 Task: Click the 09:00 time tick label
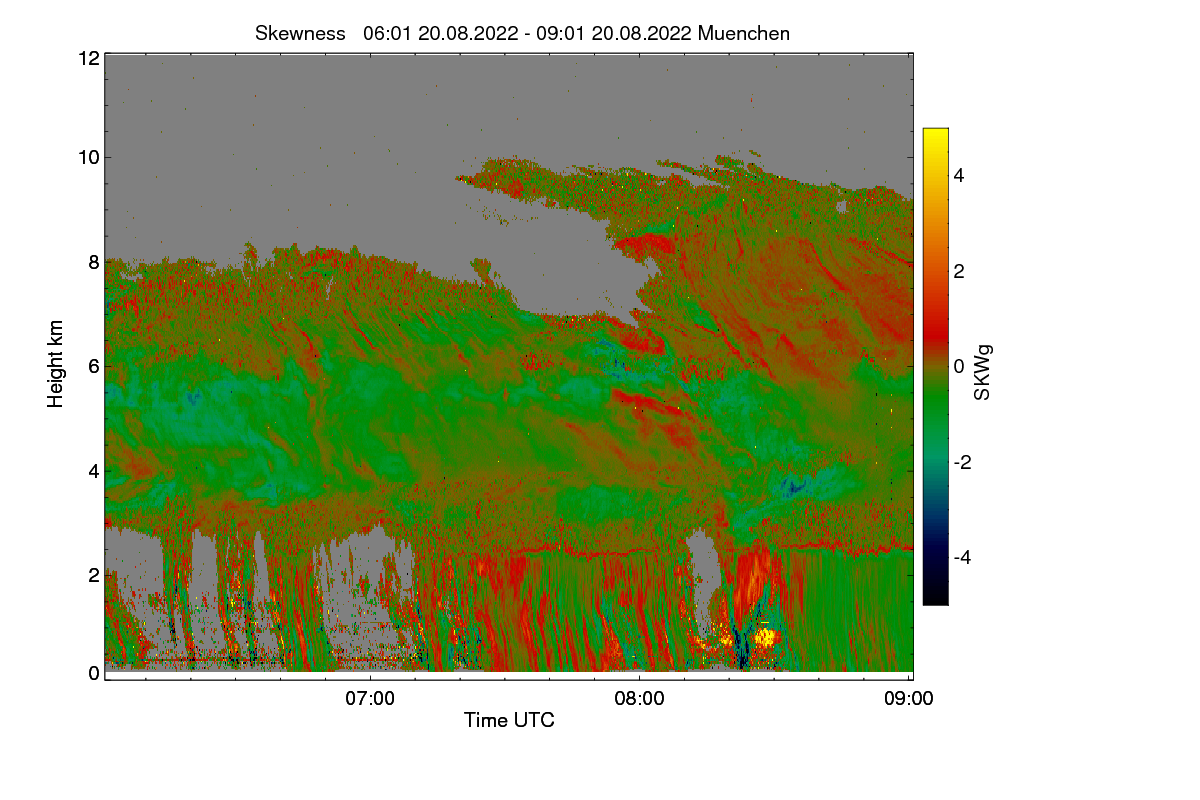[x=909, y=698]
